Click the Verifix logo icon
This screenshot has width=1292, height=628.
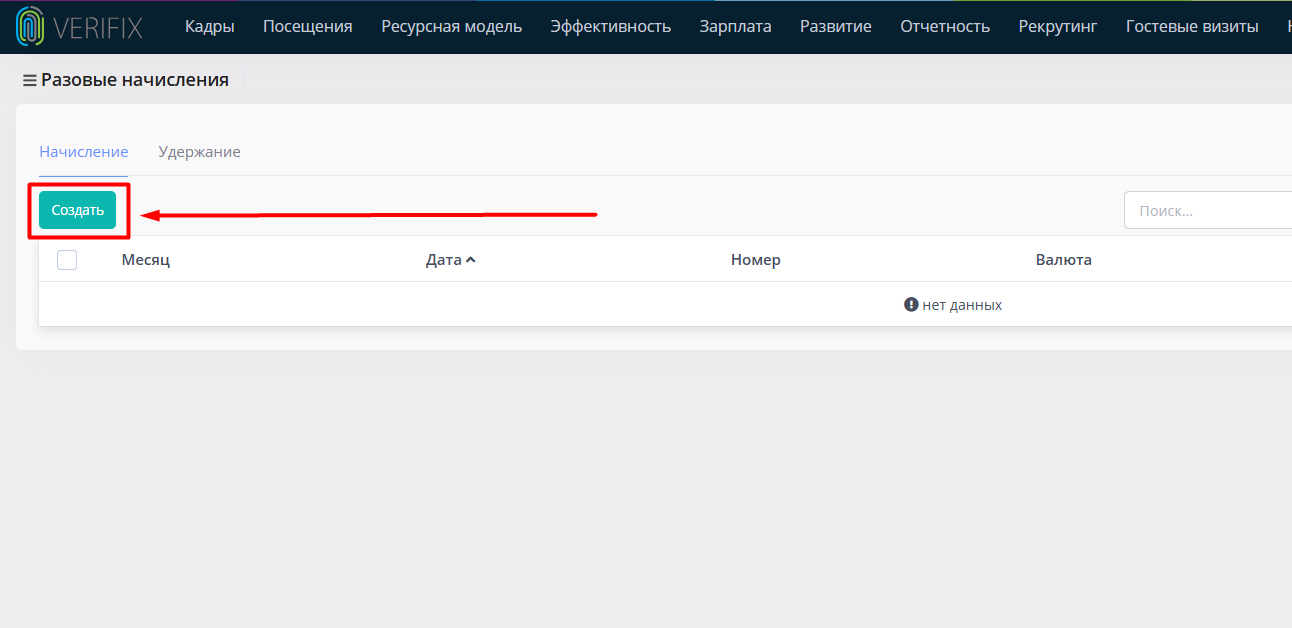[x=30, y=26]
